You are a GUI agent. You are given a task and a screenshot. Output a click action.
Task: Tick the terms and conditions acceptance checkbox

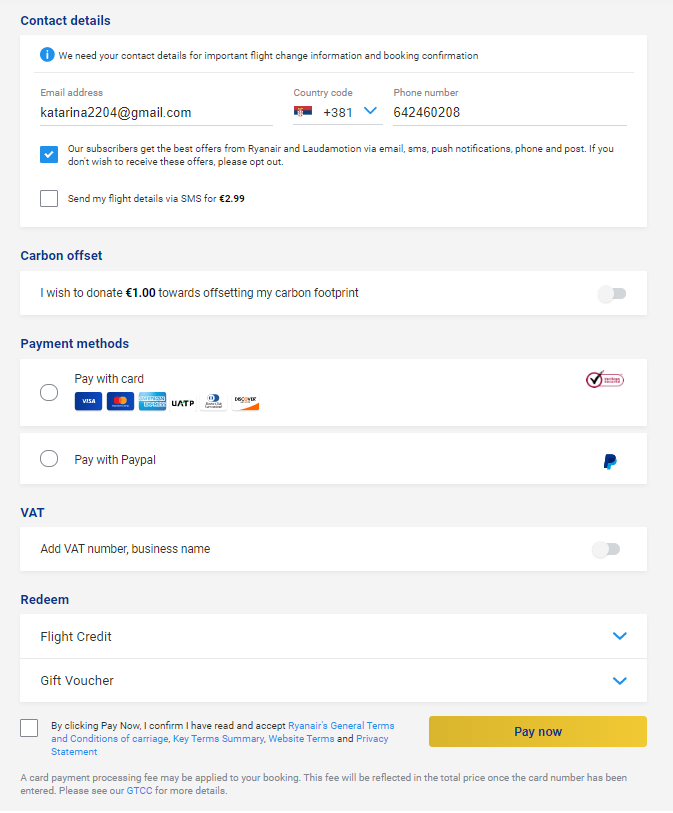pos(29,727)
